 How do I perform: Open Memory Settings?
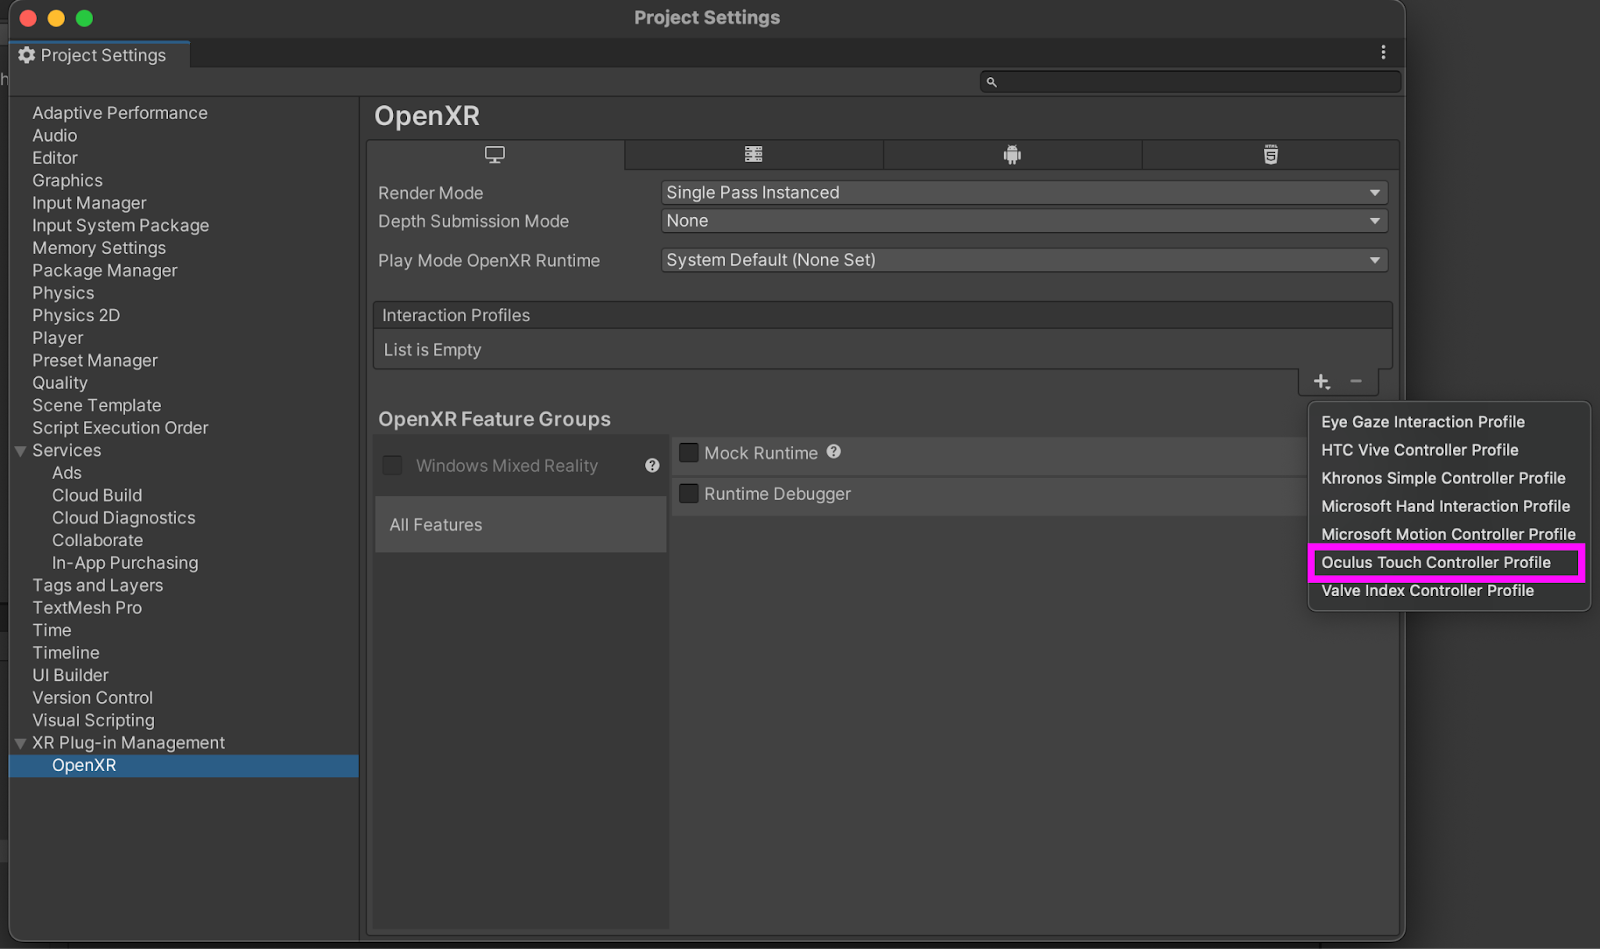[x=99, y=248]
